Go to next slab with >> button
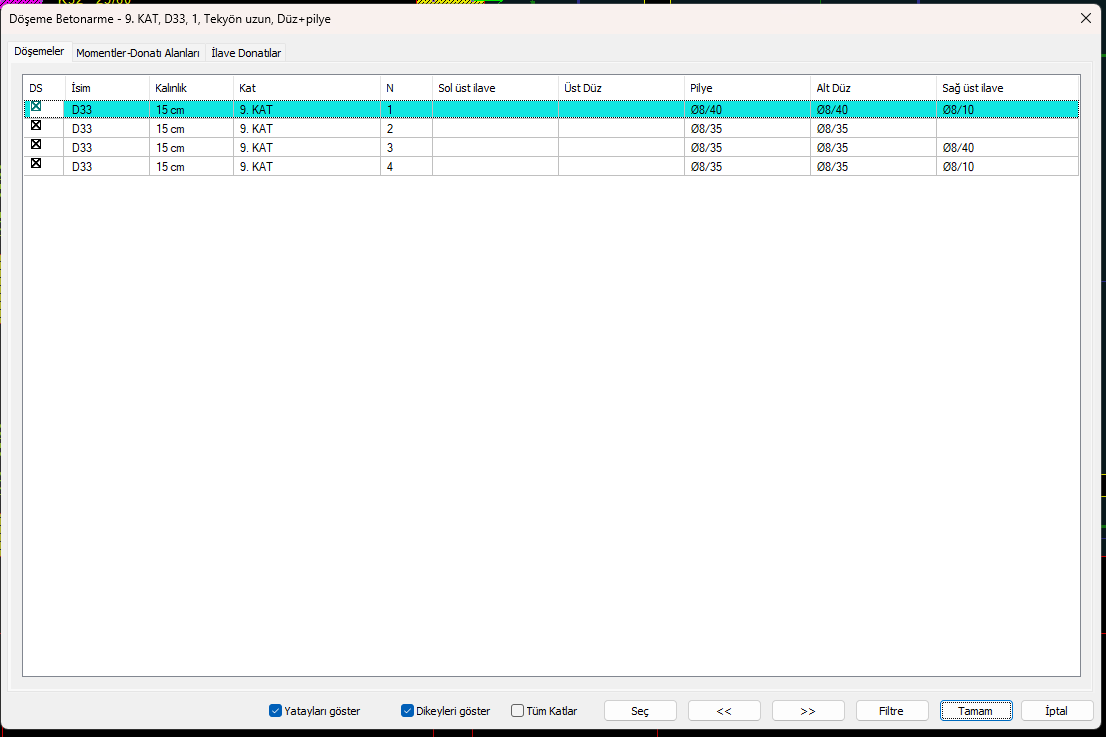 (808, 711)
